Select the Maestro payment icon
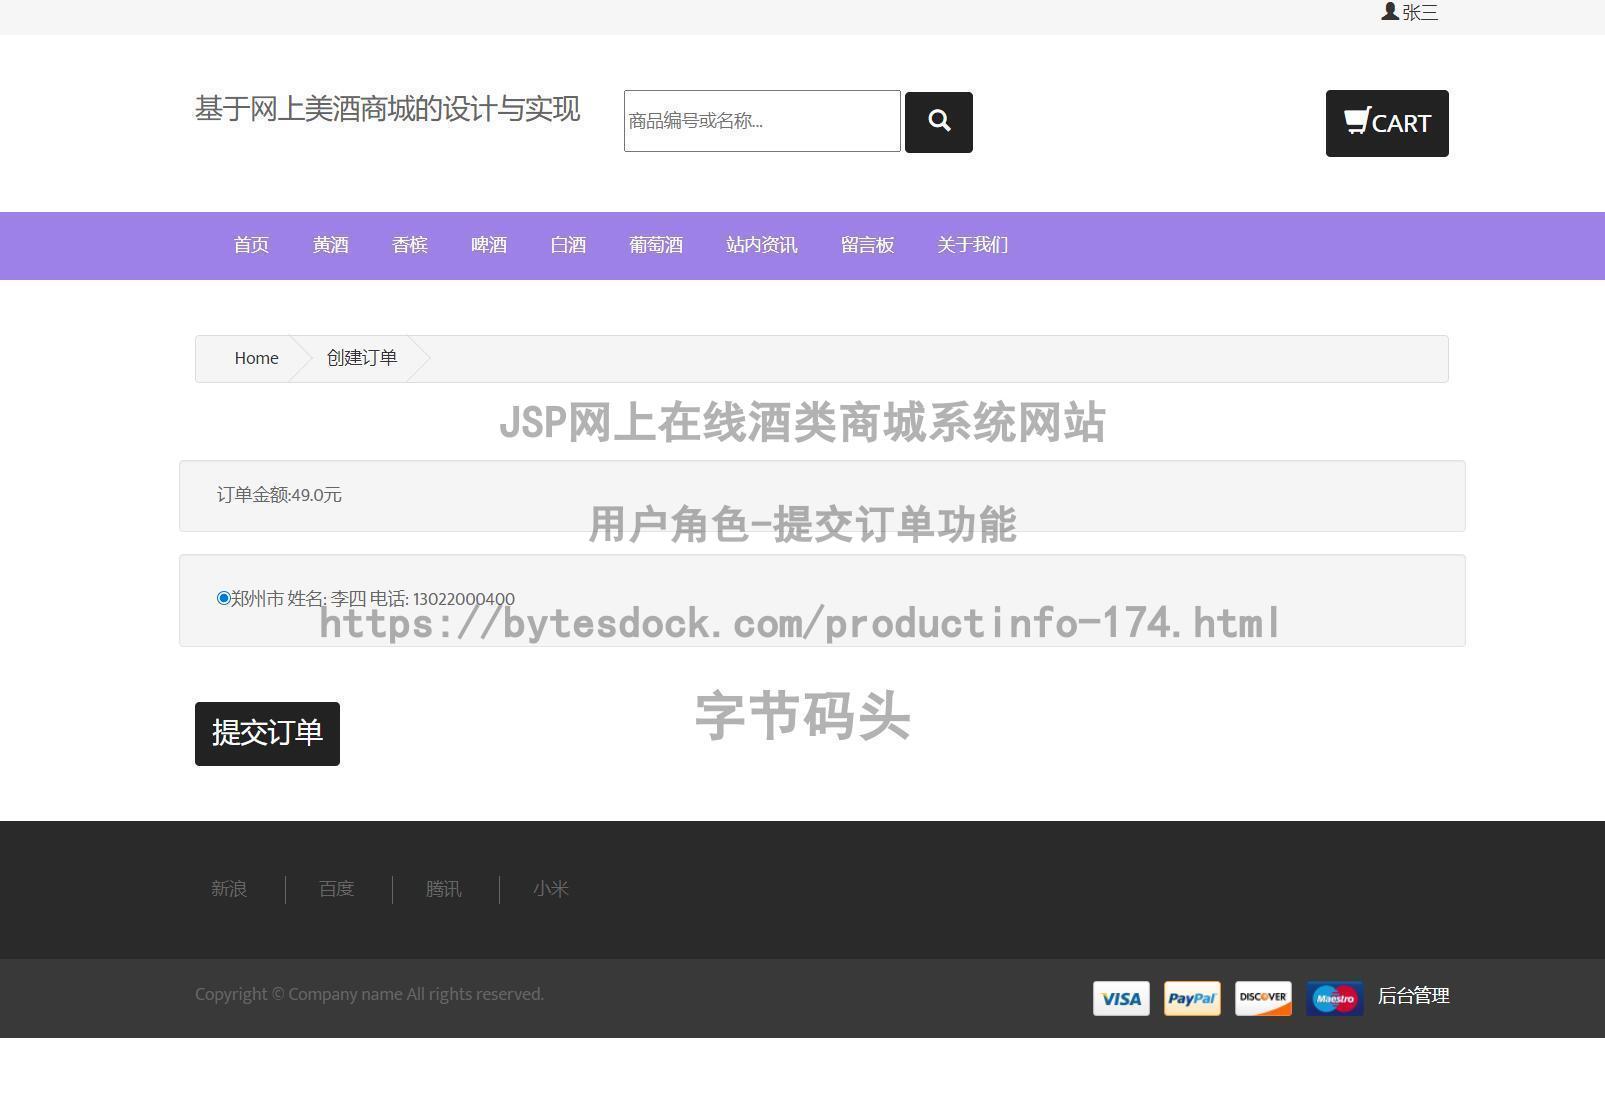 (1334, 997)
